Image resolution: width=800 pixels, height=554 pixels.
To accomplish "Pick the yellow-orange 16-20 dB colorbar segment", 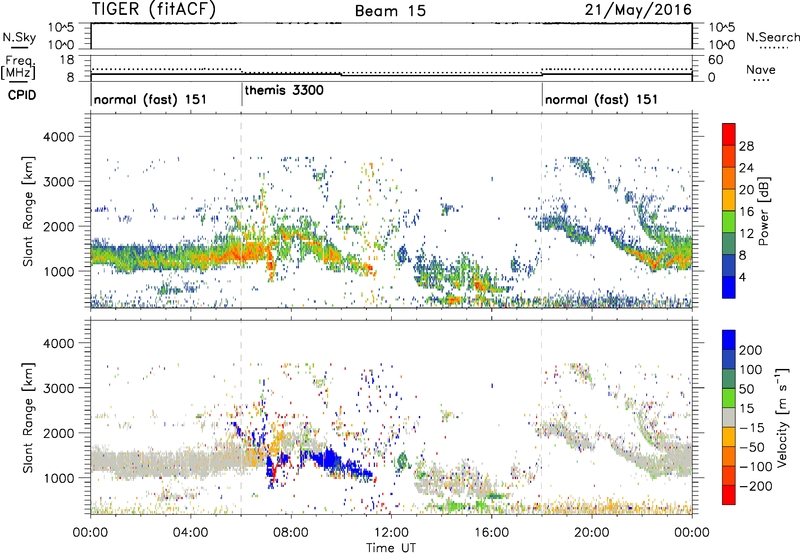I will (x=729, y=199).
